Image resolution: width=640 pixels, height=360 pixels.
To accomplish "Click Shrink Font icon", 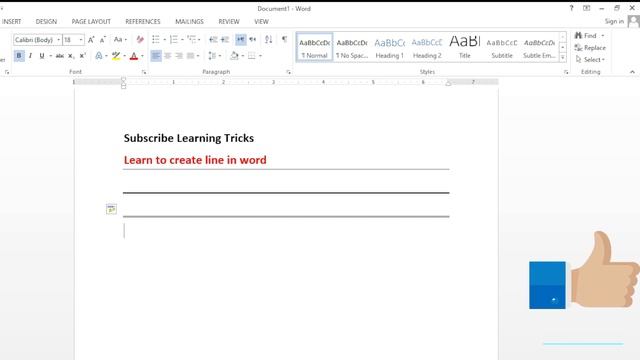I will (x=103, y=39).
